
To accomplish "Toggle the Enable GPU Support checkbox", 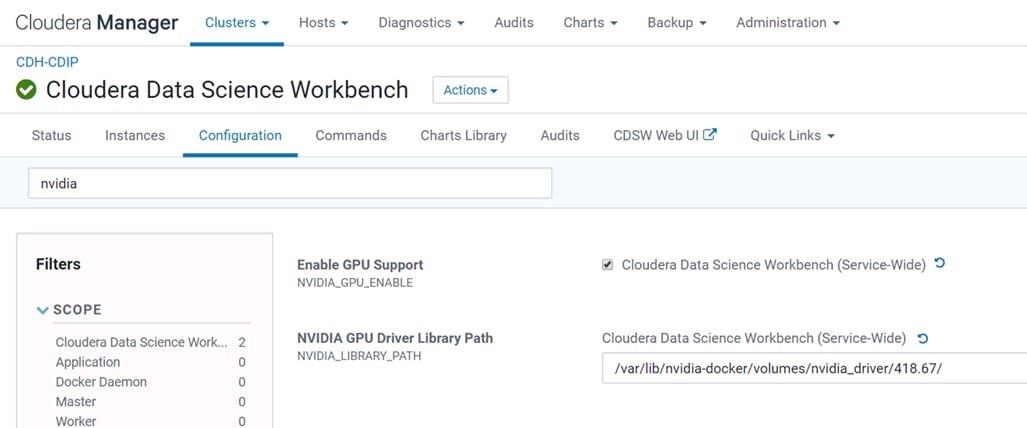I will 608,265.
